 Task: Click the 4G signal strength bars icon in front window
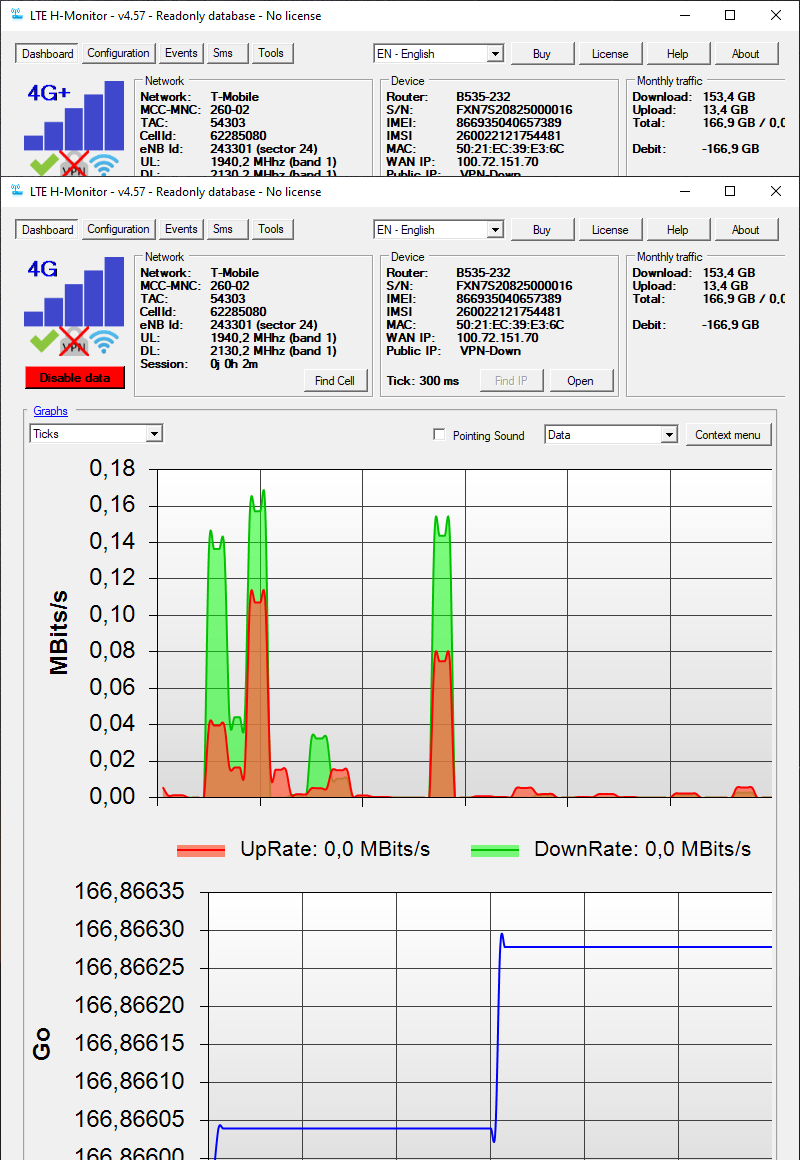[74, 291]
